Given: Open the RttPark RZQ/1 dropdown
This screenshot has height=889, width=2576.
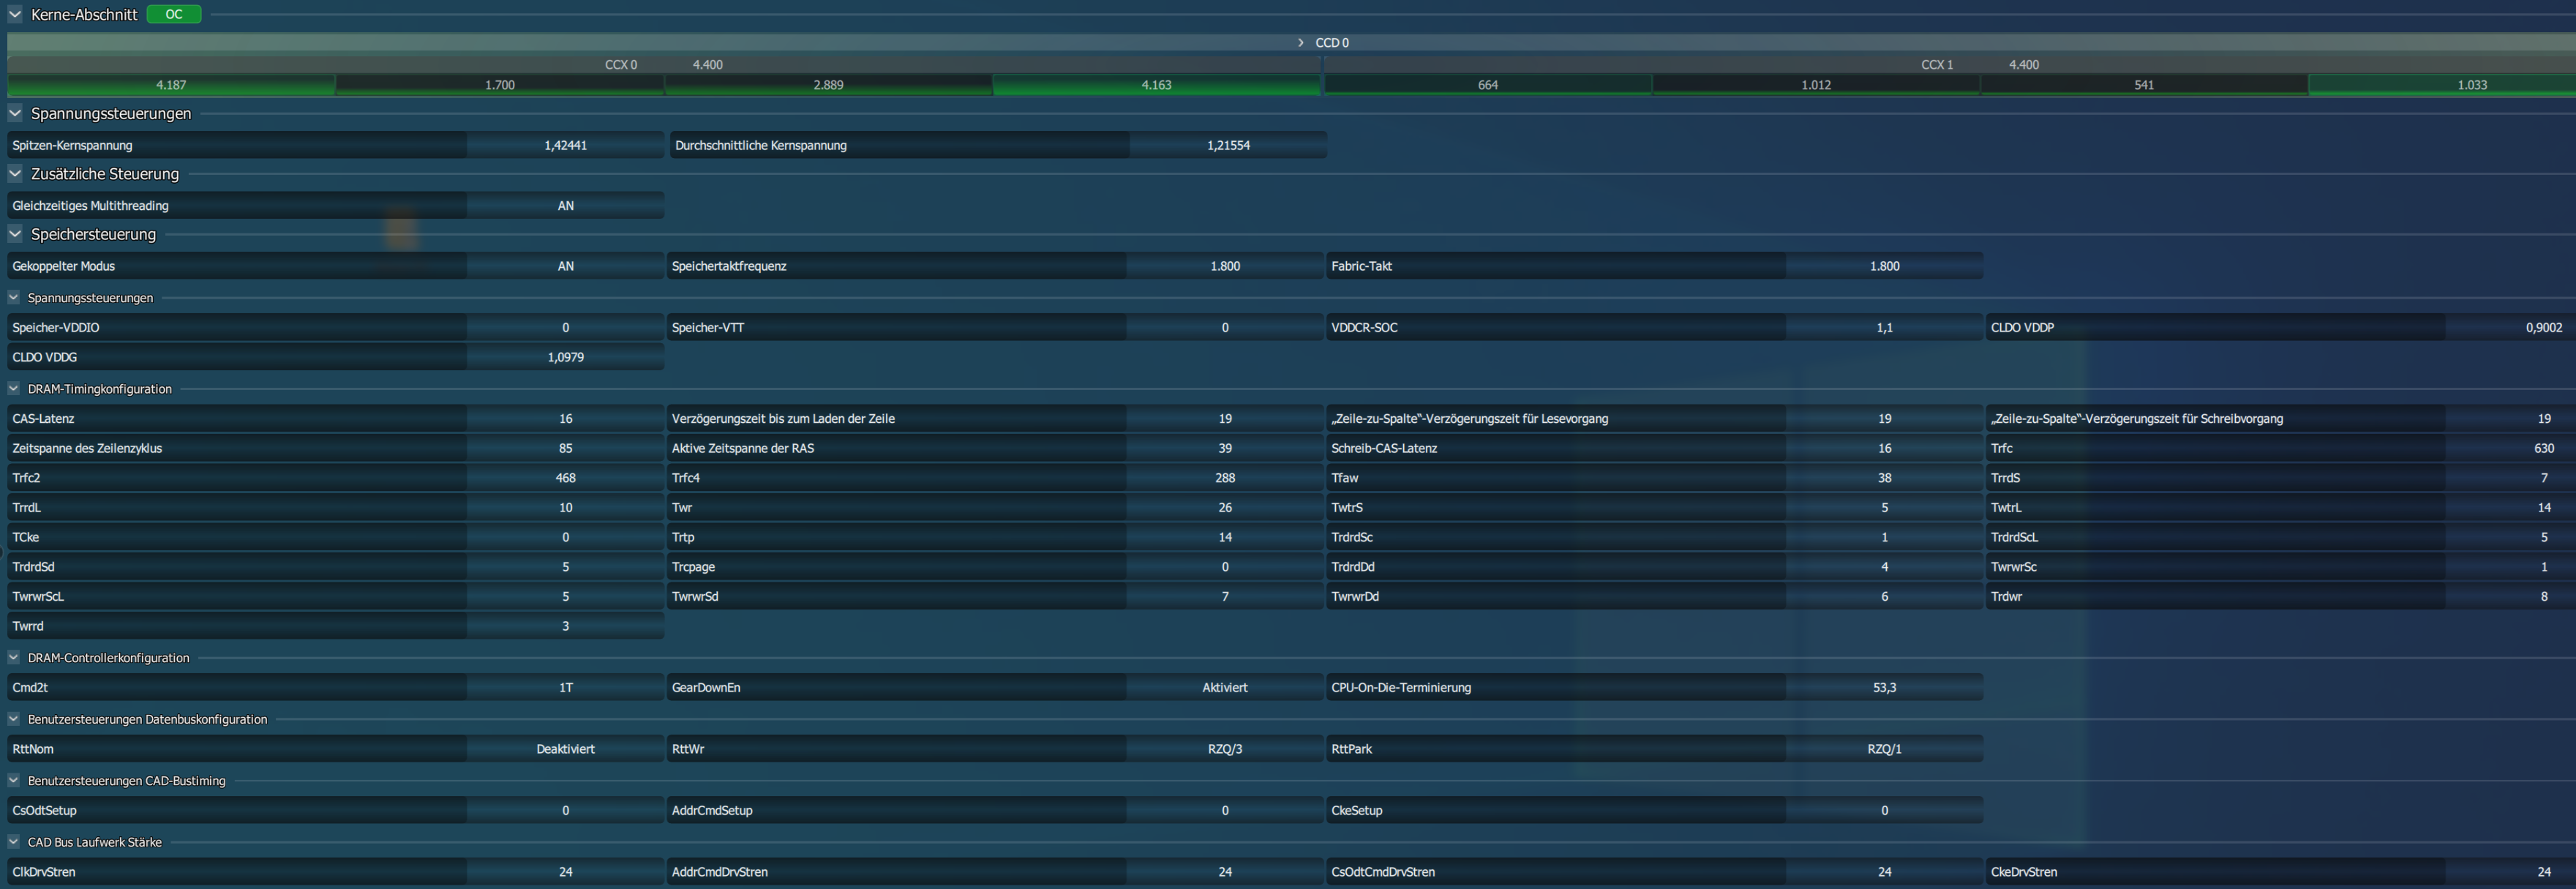Looking at the screenshot, I should tap(1884, 749).
